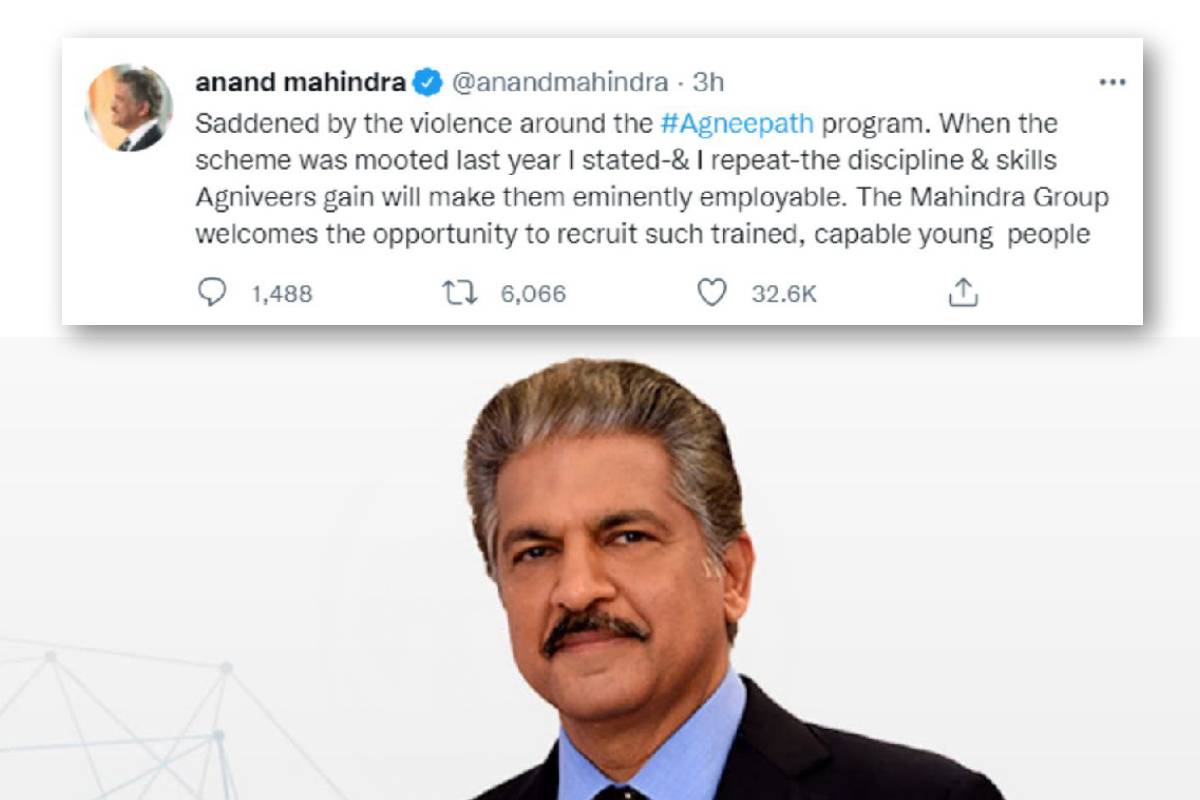1200x800 pixels.
Task: Click the display name "anand mahindra"
Action: coord(299,84)
